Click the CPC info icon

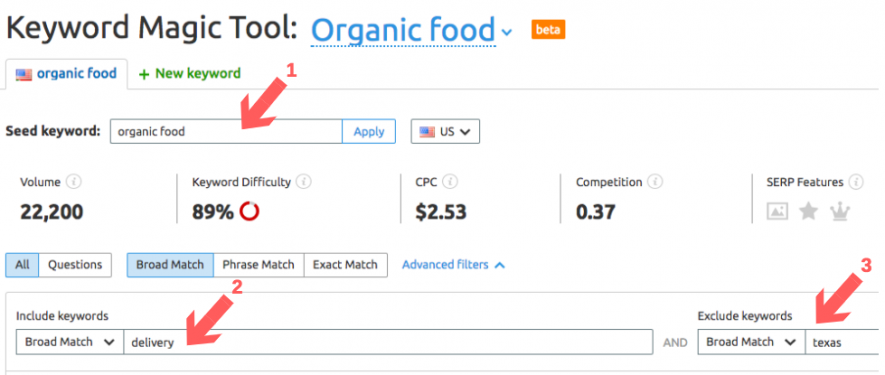(x=450, y=182)
